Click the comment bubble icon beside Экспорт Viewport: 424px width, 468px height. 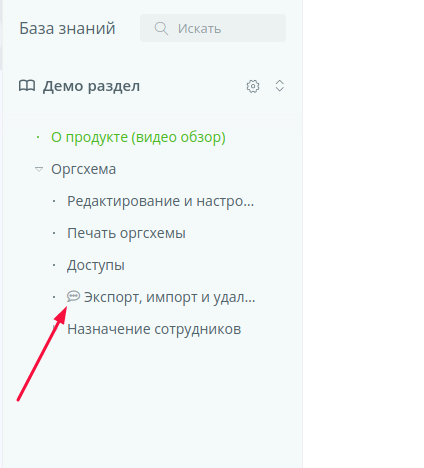coord(73,296)
